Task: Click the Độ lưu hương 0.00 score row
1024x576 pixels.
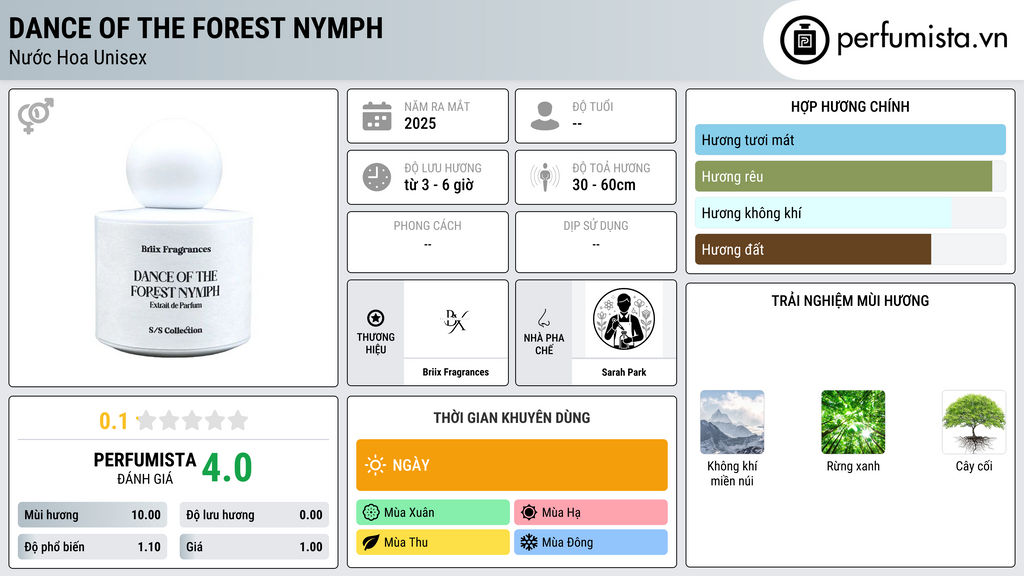Action: click(x=254, y=515)
